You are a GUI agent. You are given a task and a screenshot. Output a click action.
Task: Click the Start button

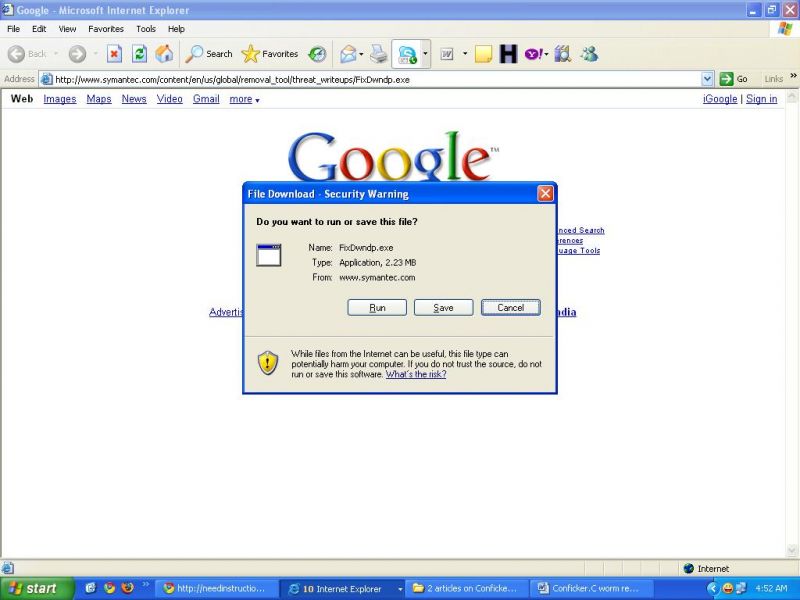point(37,588)
